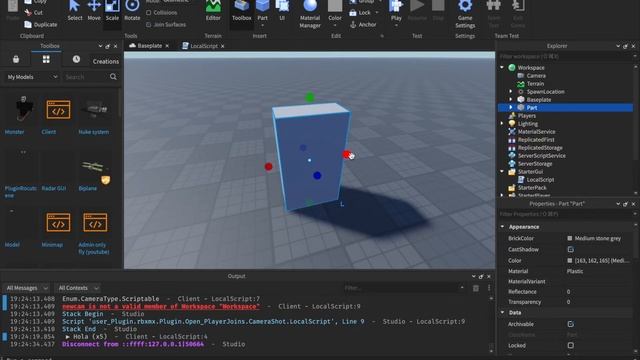Select the Client script thumbnail
The image size is (640, 360).
(58, 110)
